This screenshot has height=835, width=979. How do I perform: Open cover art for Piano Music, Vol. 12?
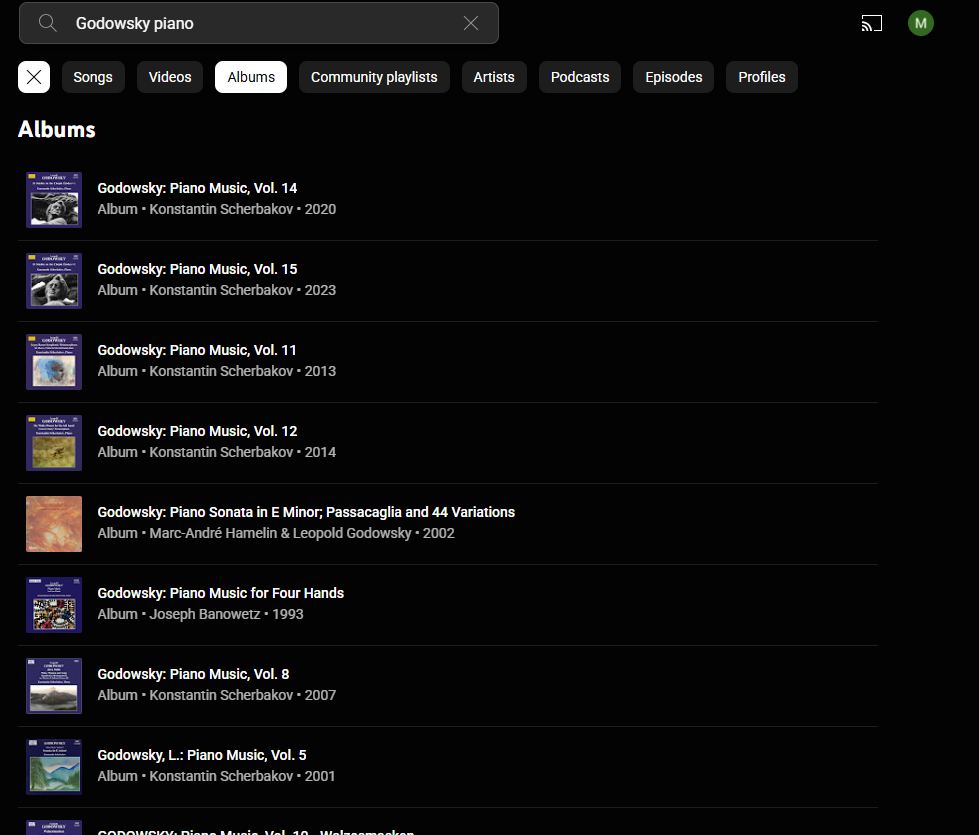[54, 443]
